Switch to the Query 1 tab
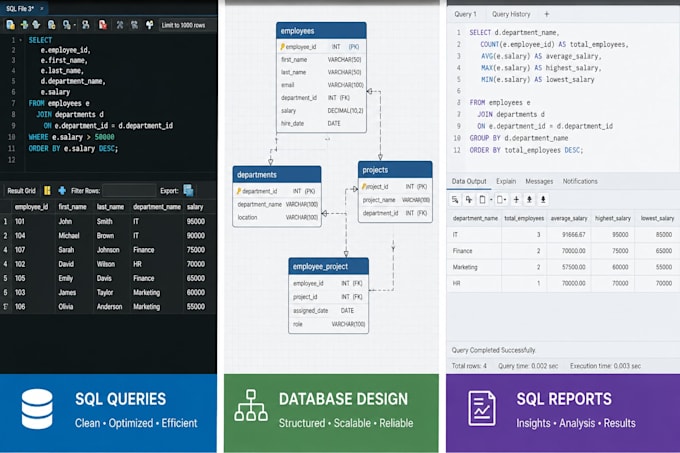 click(465, 14)
